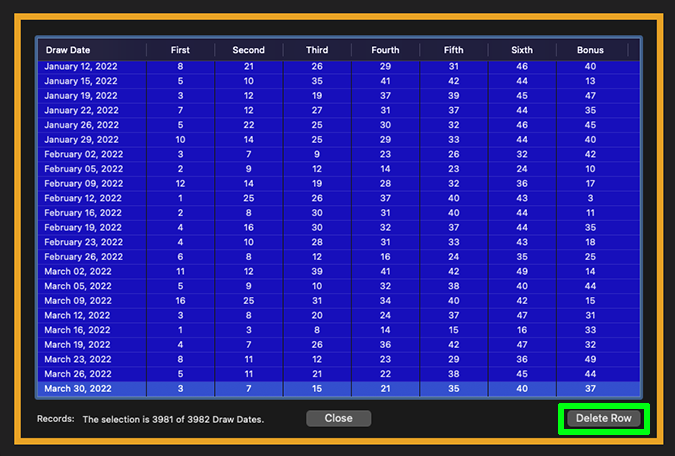The height and width of the screenshot is (456, 675).
Task: Select the January 26, 2022 draw date
Action: point(81,125)
